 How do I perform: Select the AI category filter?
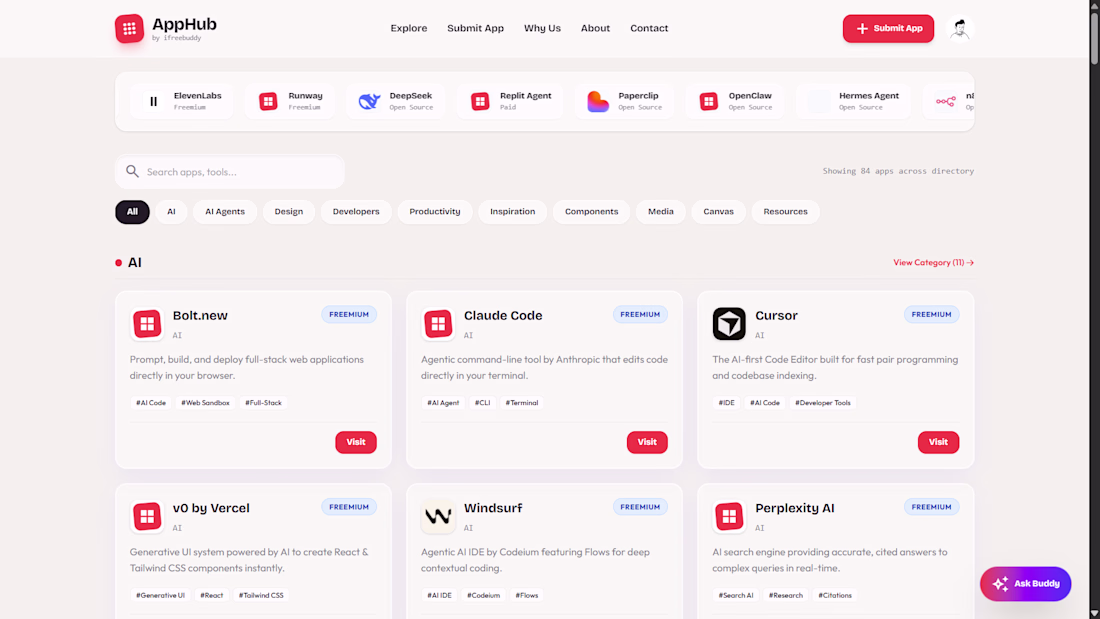[x=171, y=211]
